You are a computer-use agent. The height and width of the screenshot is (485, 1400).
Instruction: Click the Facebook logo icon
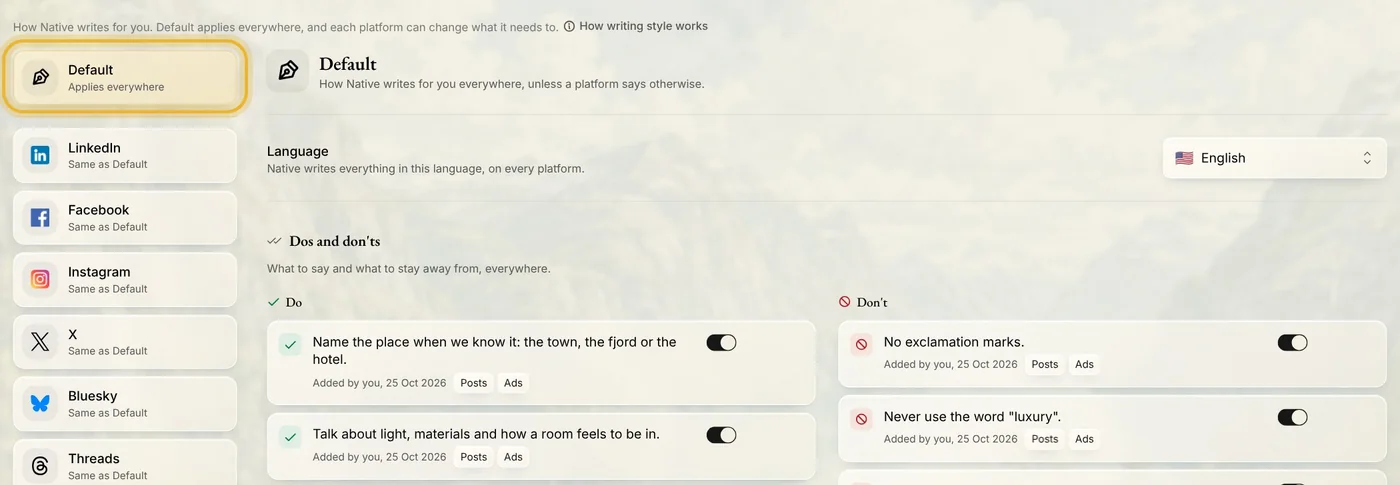pyautogui.click(x=40, y=217)
